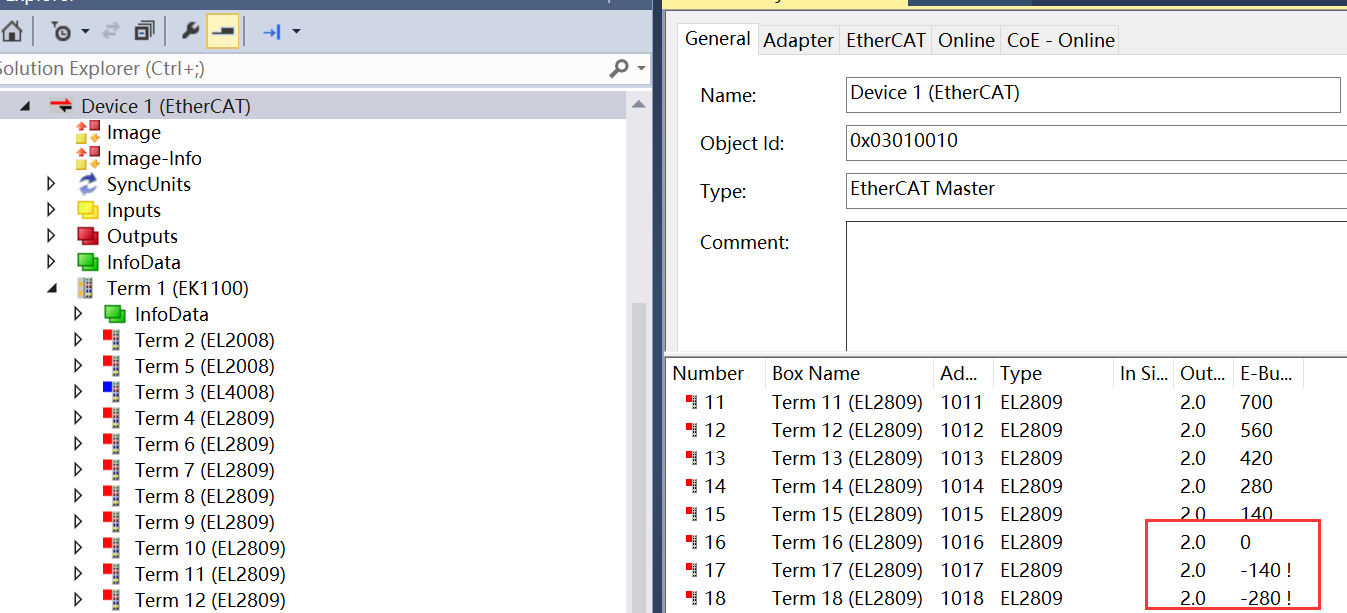Click the E-Bus value 560
This screenshot has width=1347, height=613.
(1256, 430)
